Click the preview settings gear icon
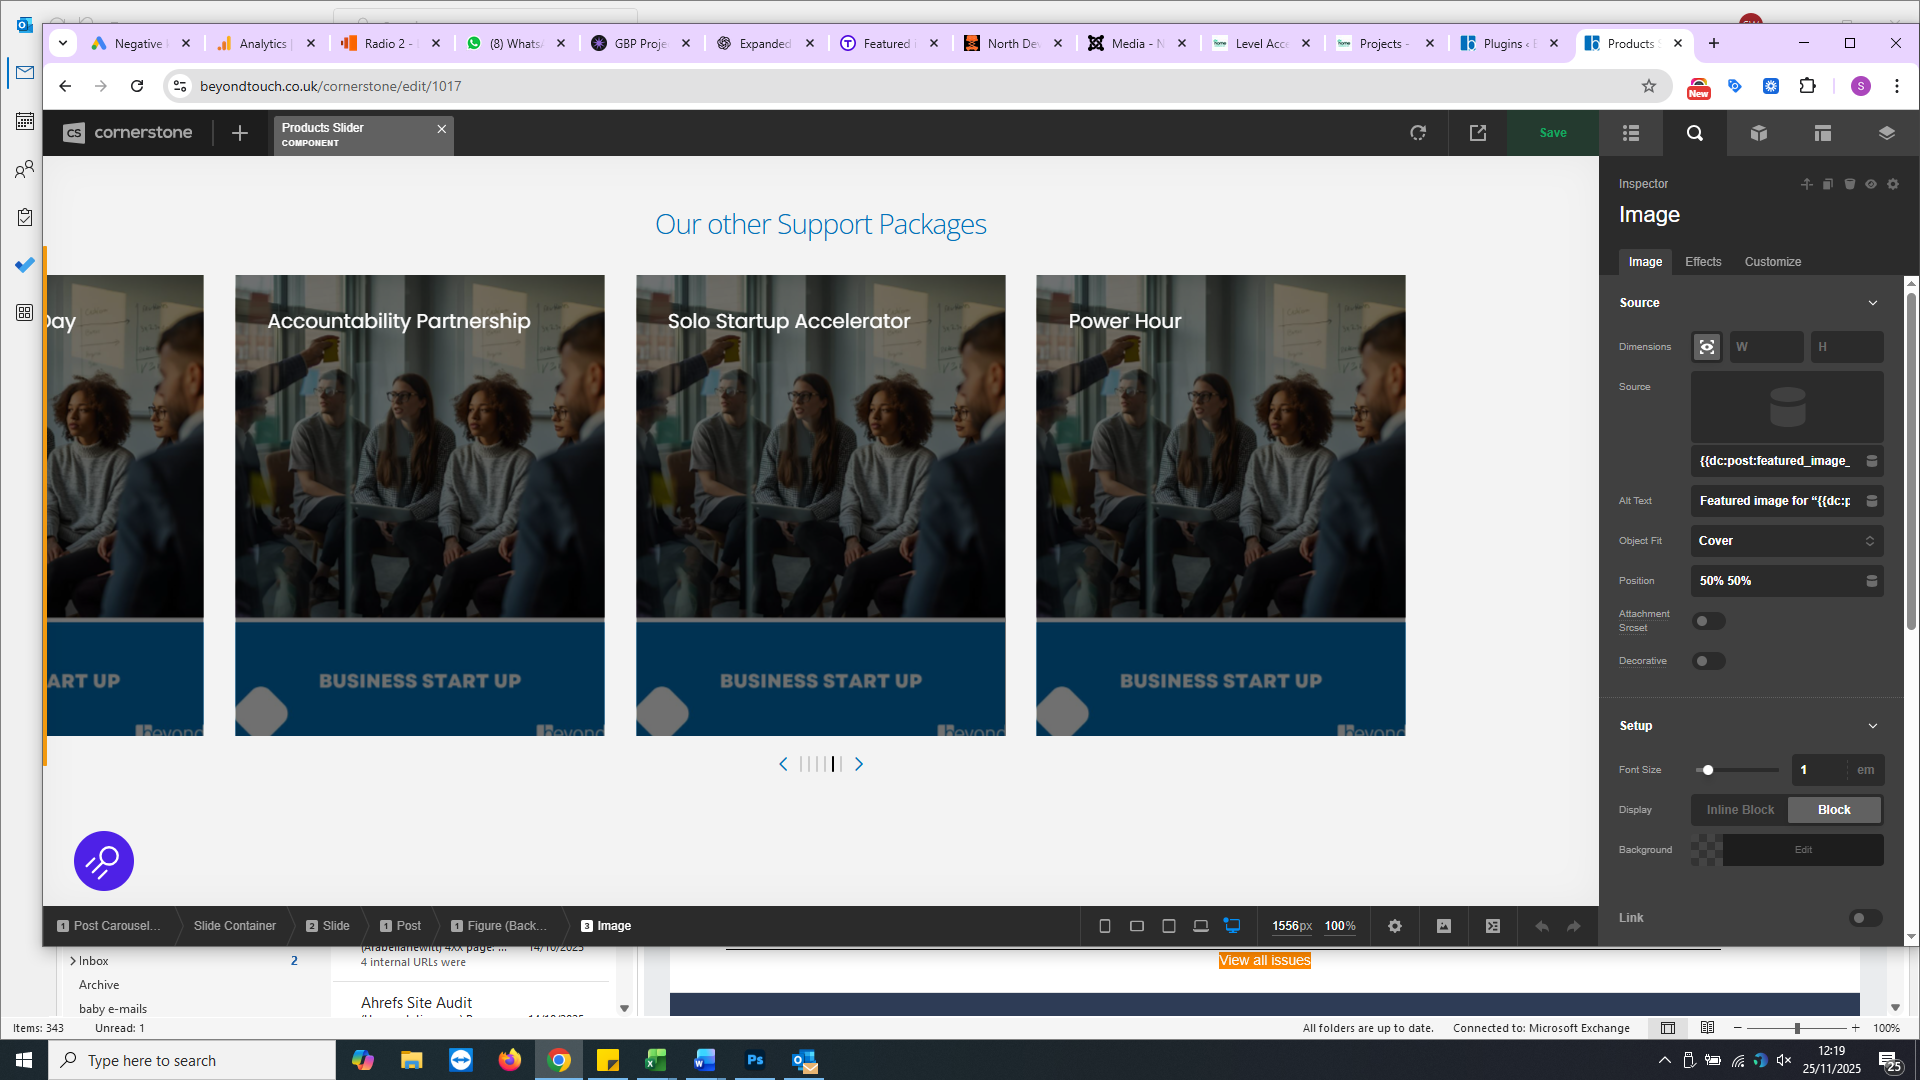Image resolution: width=1920 pixels, height=1080 pixels. 1395,926
